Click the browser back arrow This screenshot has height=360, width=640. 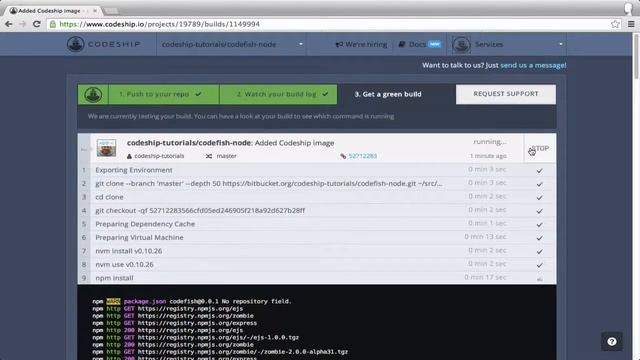[9, 24]
